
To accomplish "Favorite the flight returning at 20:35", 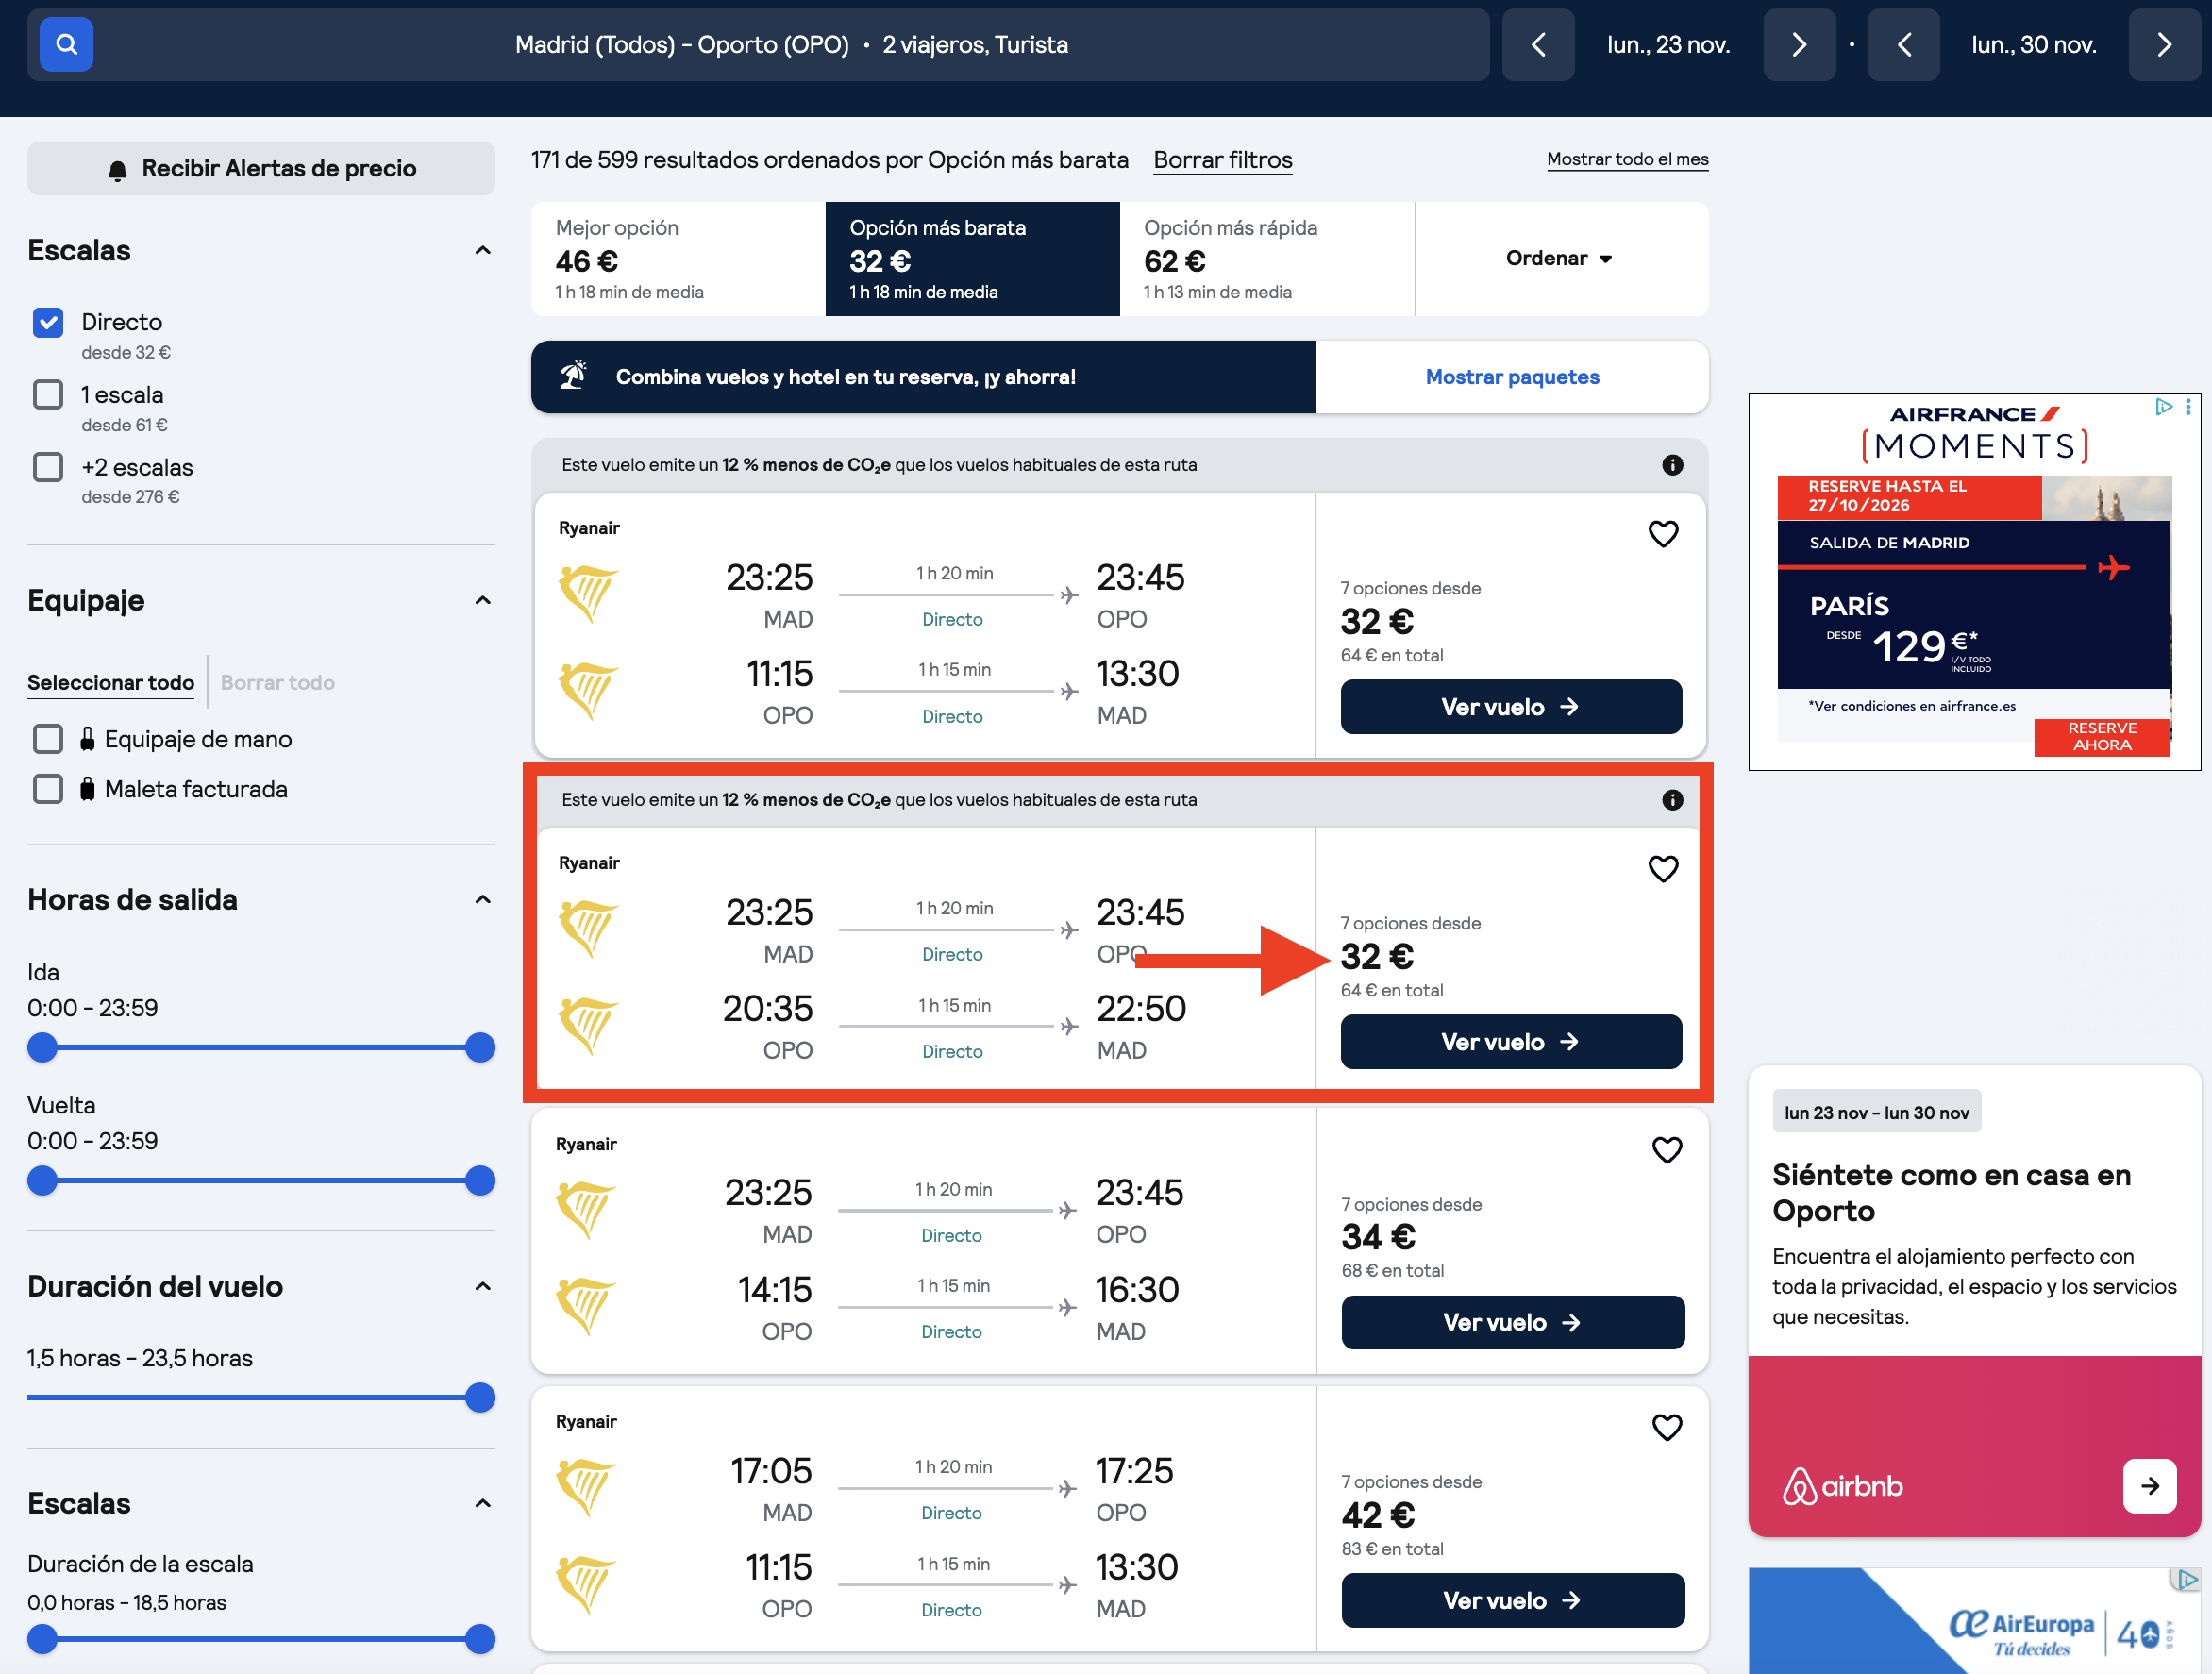I will point(1663,868).
